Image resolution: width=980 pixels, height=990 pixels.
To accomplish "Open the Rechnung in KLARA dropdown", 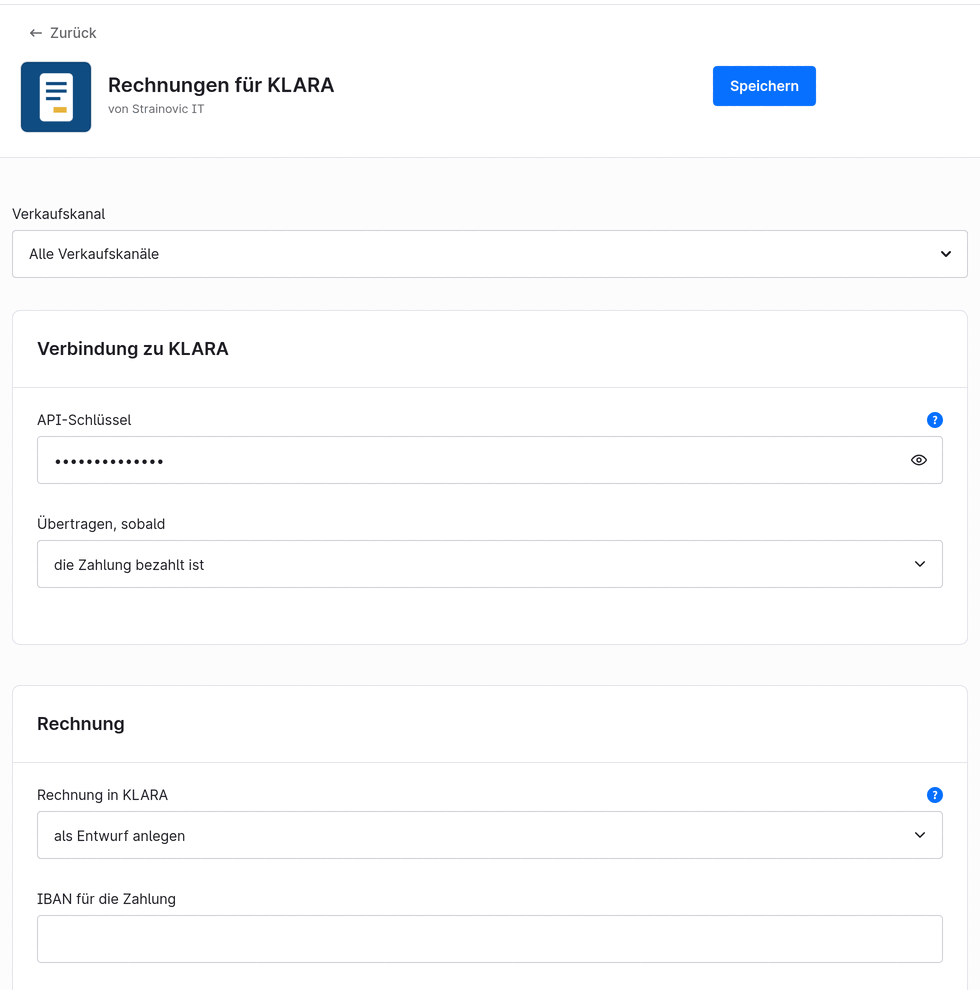I will click(490, 835).
